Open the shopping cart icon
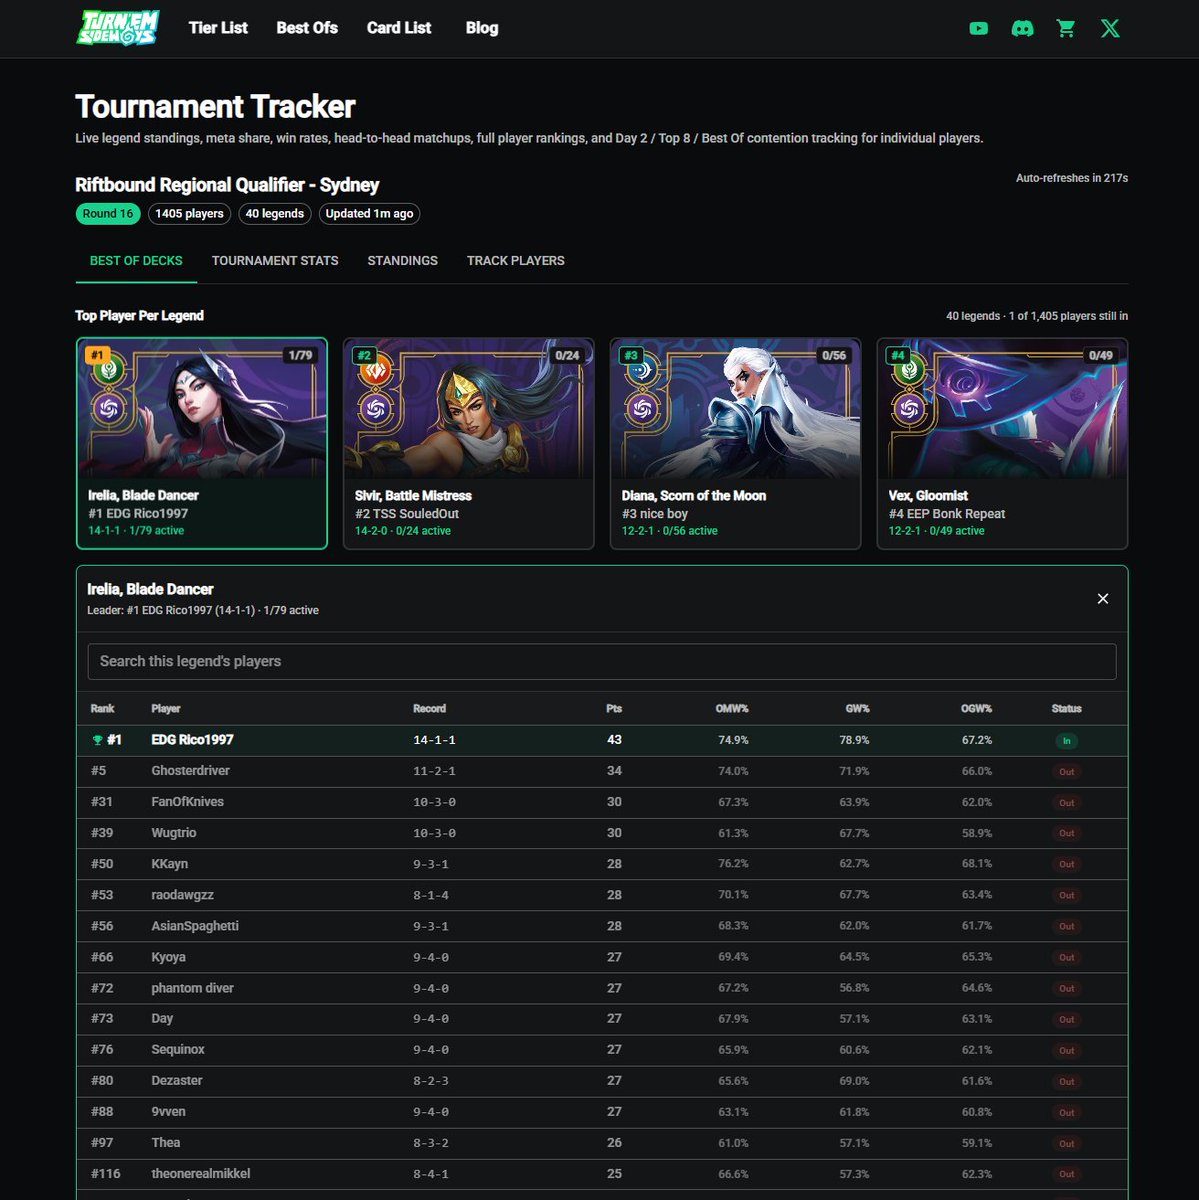 click(x=1066, y=28)
